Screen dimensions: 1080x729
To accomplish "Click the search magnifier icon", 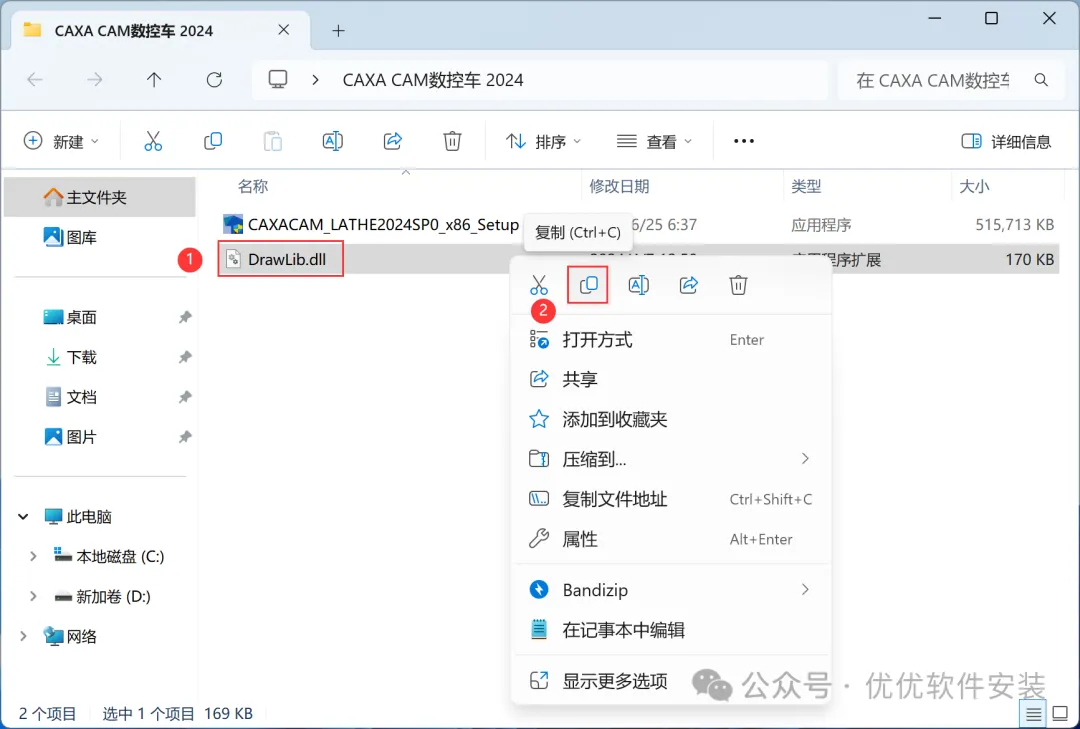I will [1041, 80].
